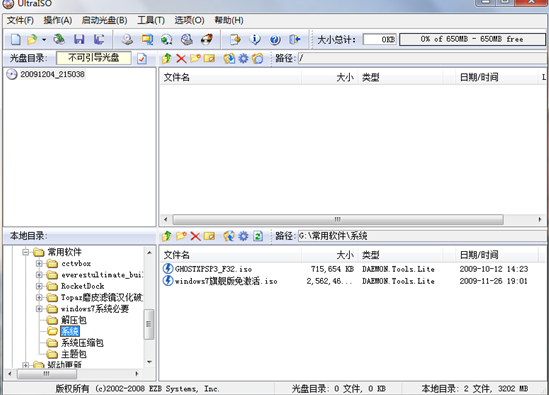Open the 文件(F) menu
549x395 pixels.
pos(20,20)
